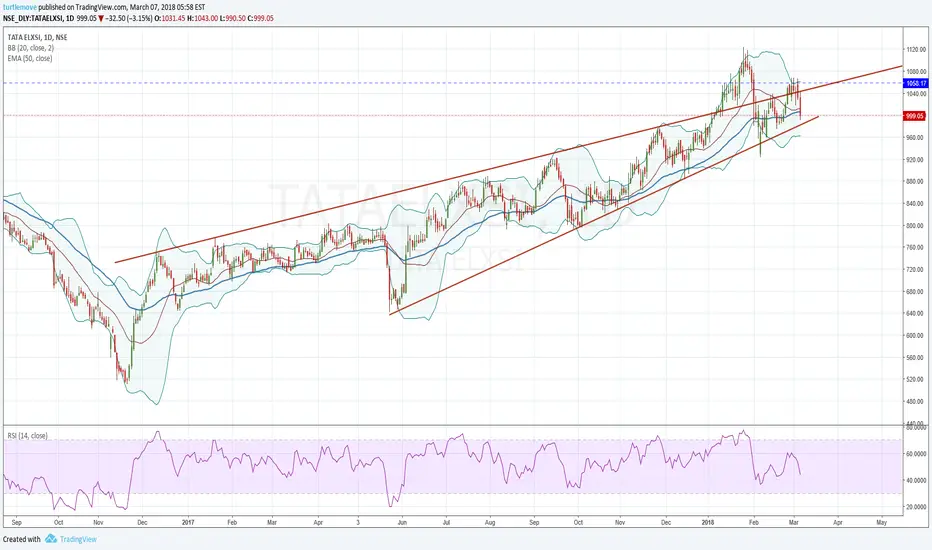Click the 840.00 price axis label

pos(916,204)
